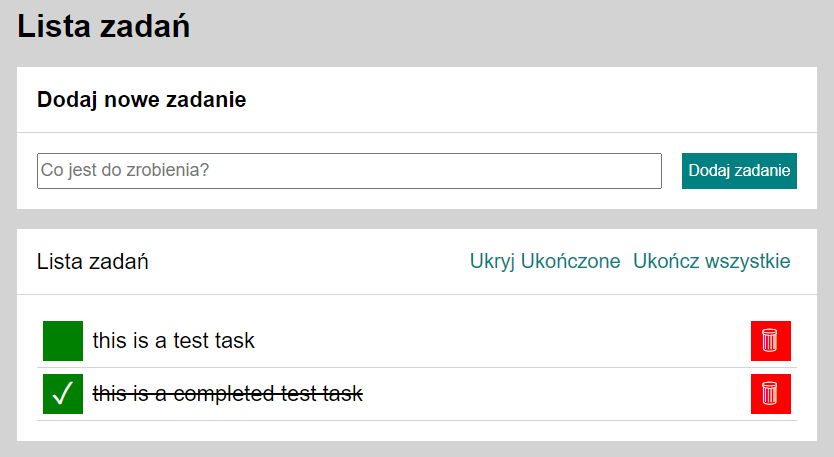Screen dimensions: 834x457
Task: Focus the "Co jest do zrobienia?" input
Action: tap(349, 171)
